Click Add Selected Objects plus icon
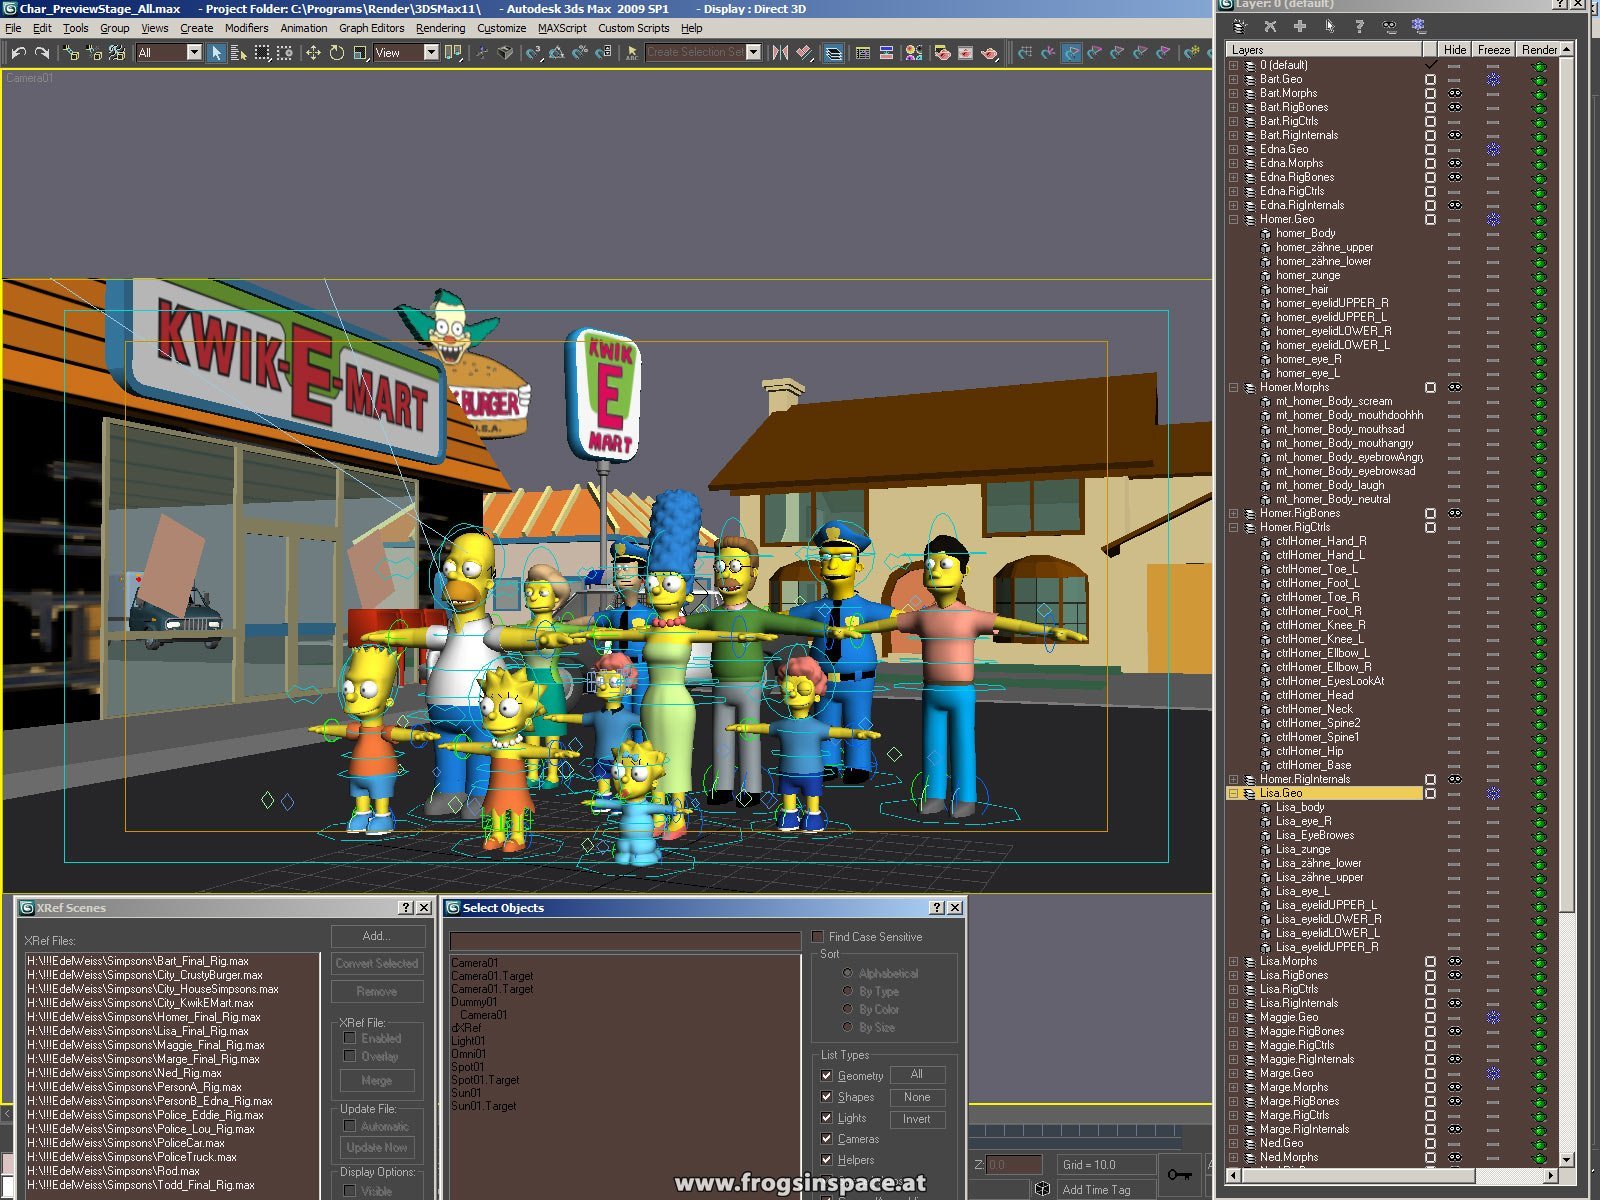 (1300, 26)
